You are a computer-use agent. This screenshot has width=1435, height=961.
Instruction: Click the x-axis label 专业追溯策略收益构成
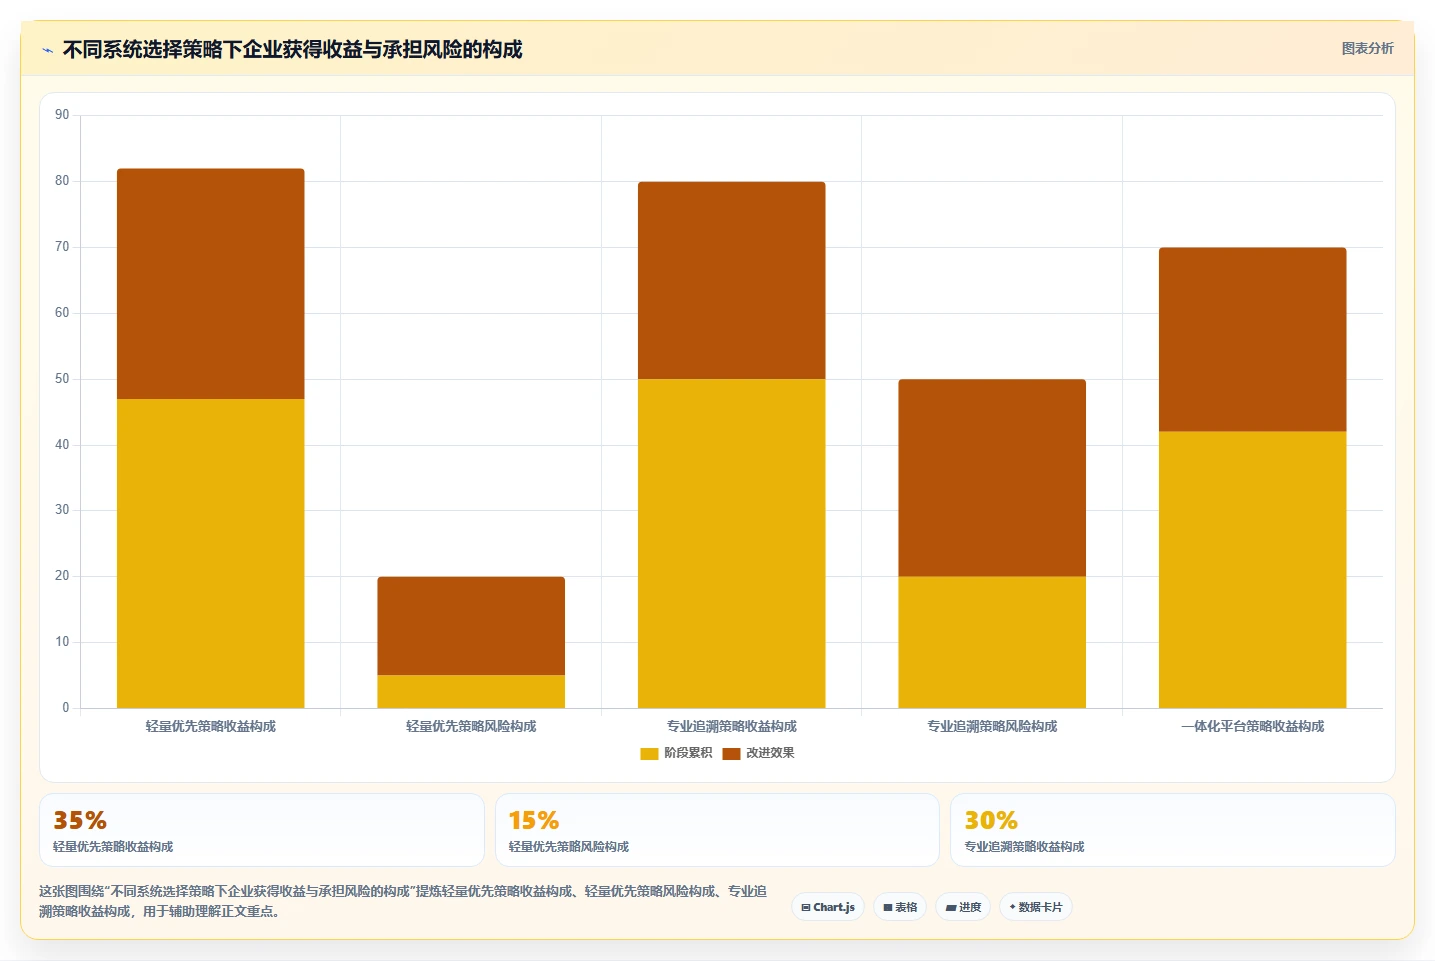click(732, 726)
